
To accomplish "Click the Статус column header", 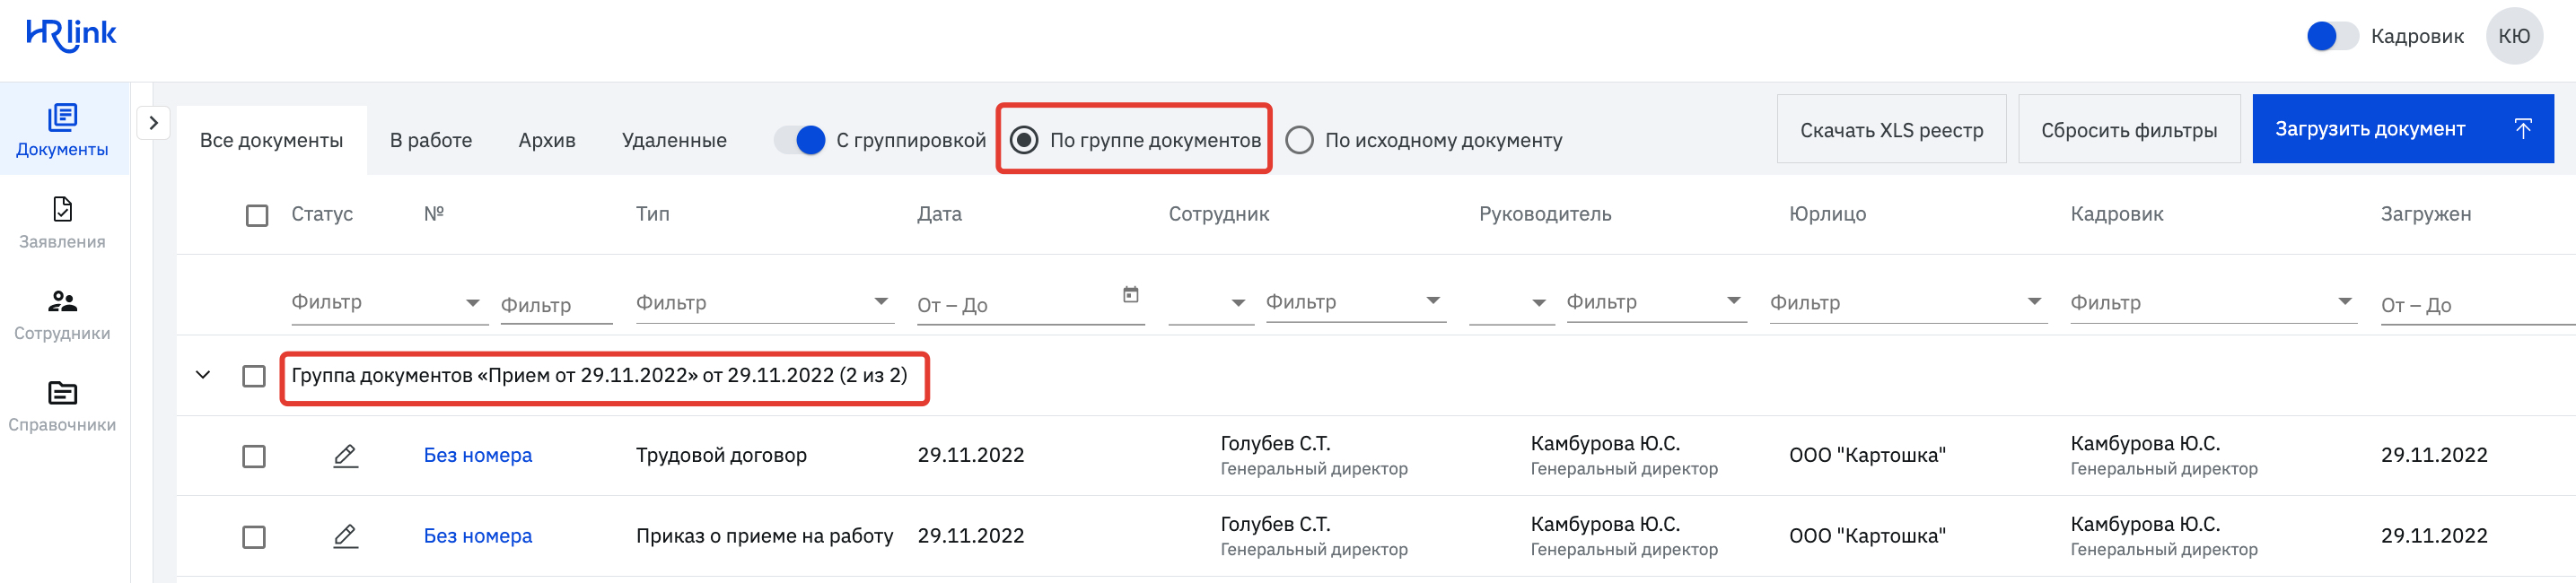I will point(322,214).
